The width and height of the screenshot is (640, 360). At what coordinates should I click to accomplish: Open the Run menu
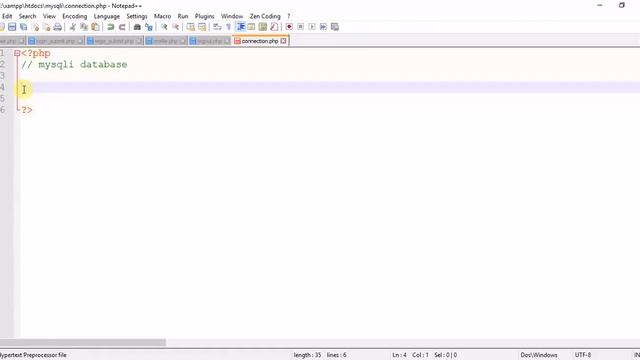pyautogui.click(x=183, y=16)
